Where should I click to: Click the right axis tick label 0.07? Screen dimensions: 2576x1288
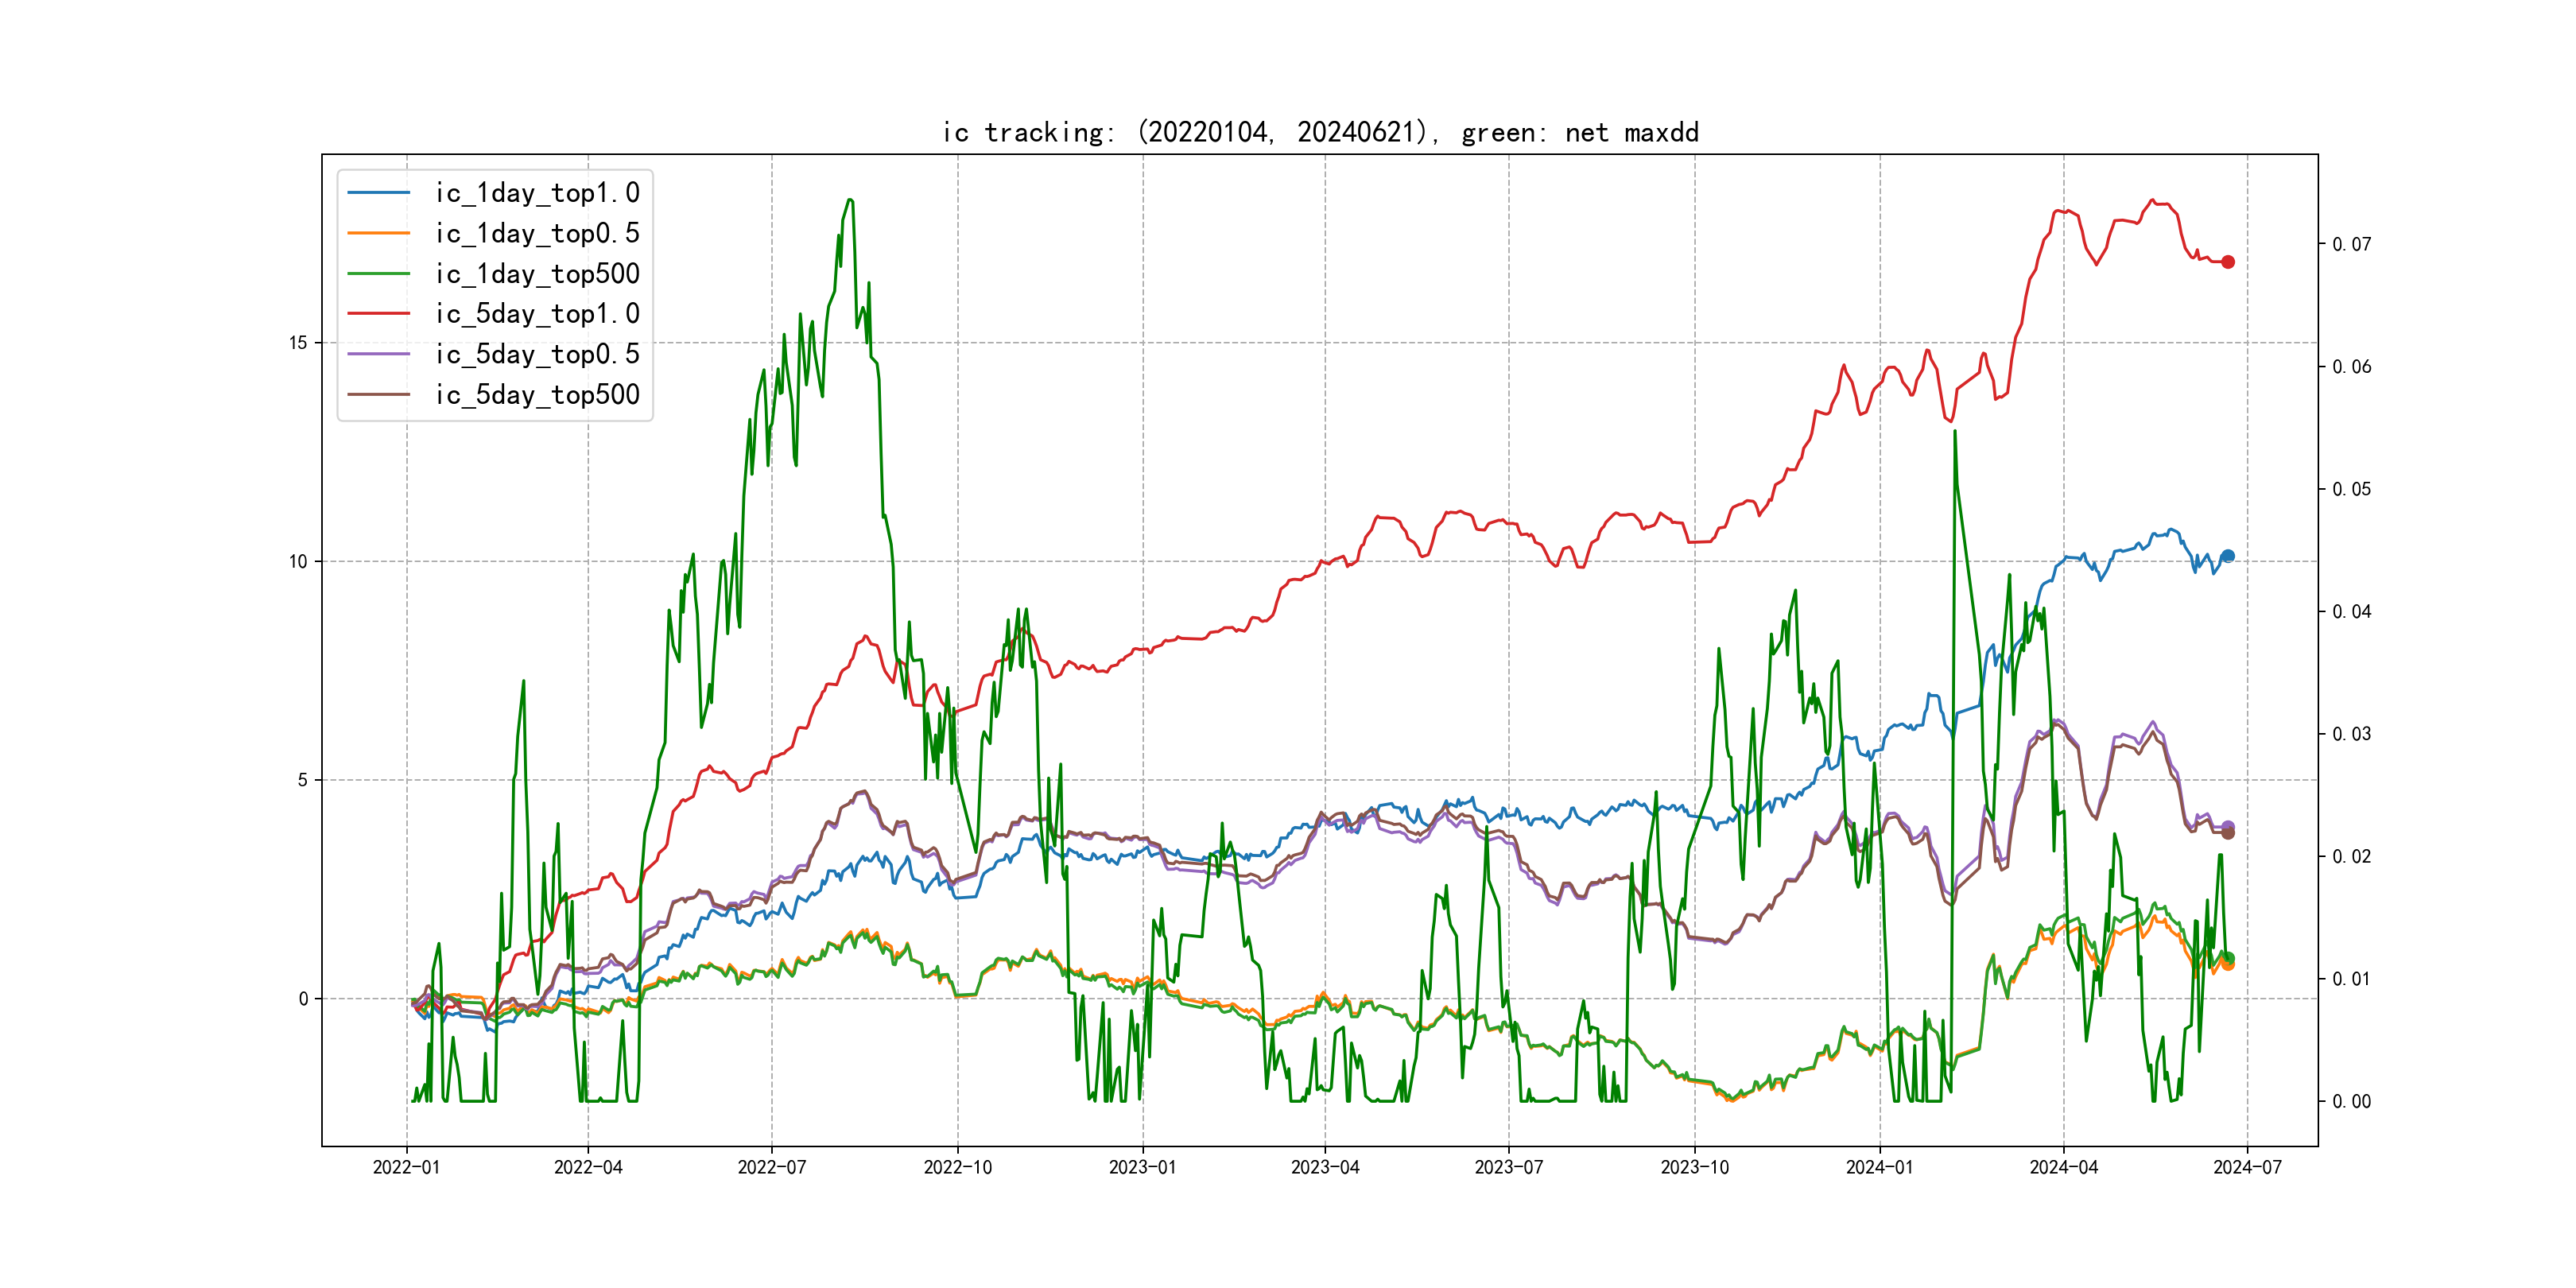(2351, 244)
